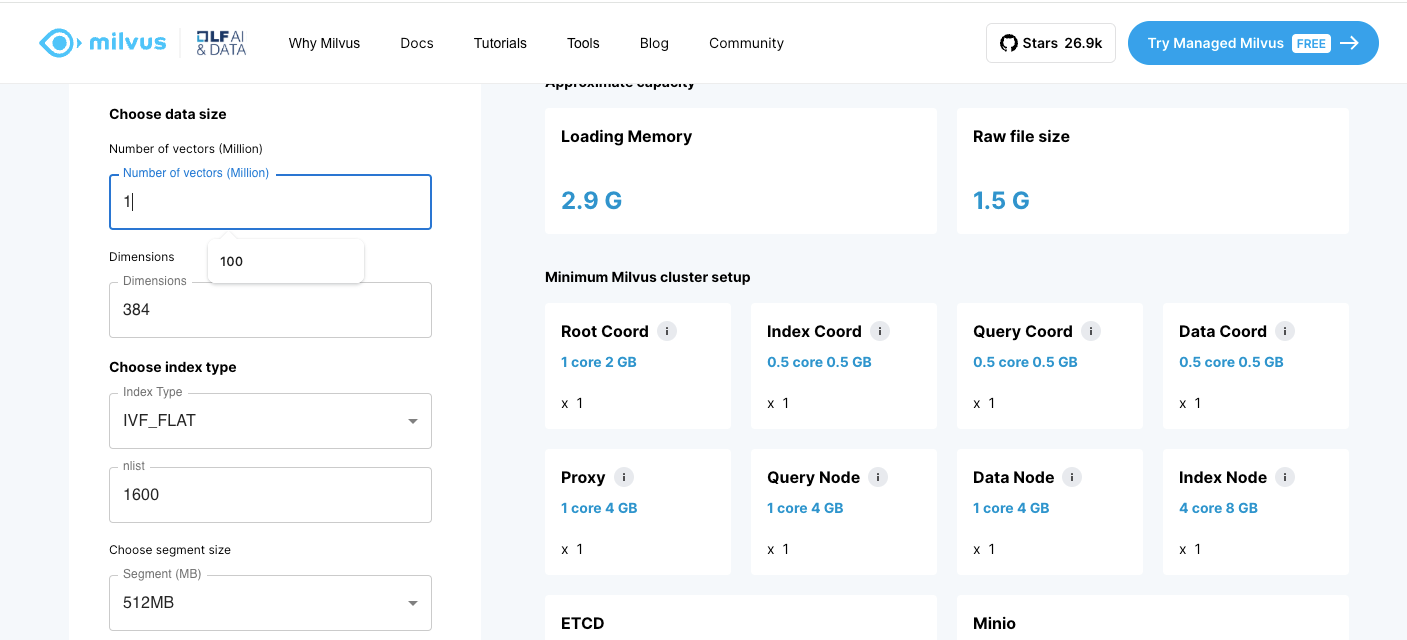Click the ETCD card heading
Viewport: 1407px width, 640px height.
(583, 623)
